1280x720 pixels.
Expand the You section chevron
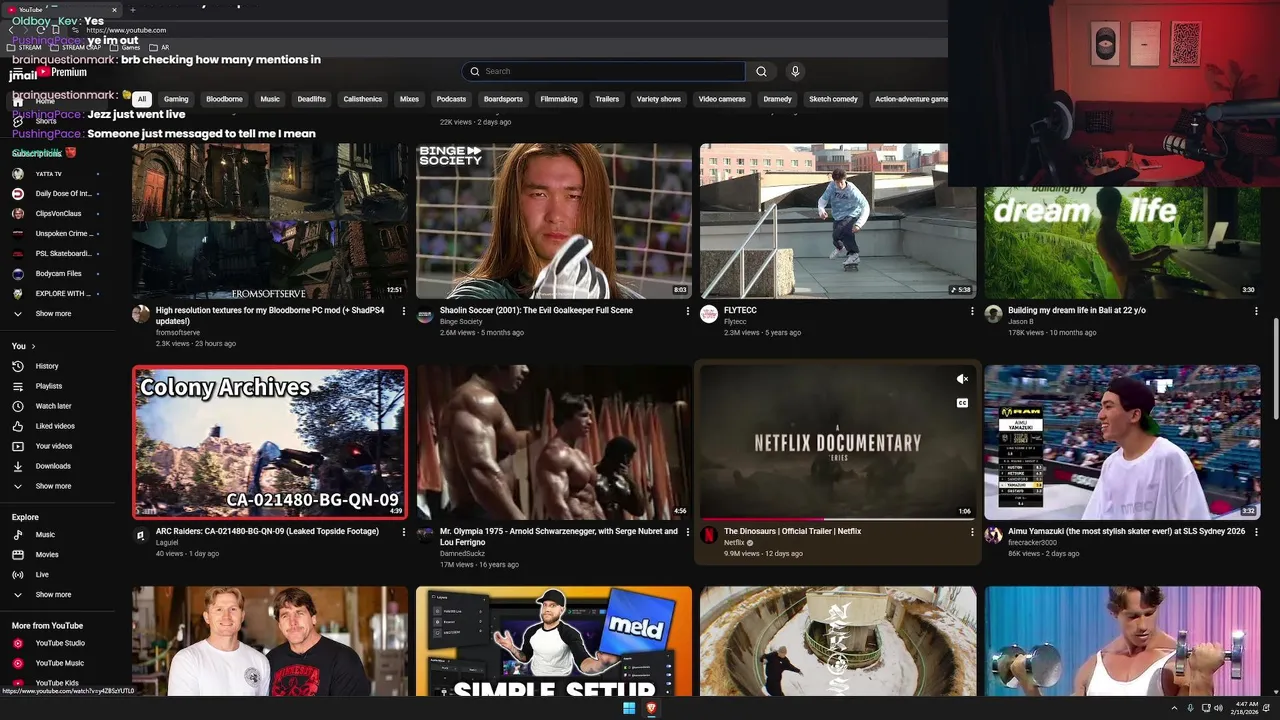tap(33, 346)
